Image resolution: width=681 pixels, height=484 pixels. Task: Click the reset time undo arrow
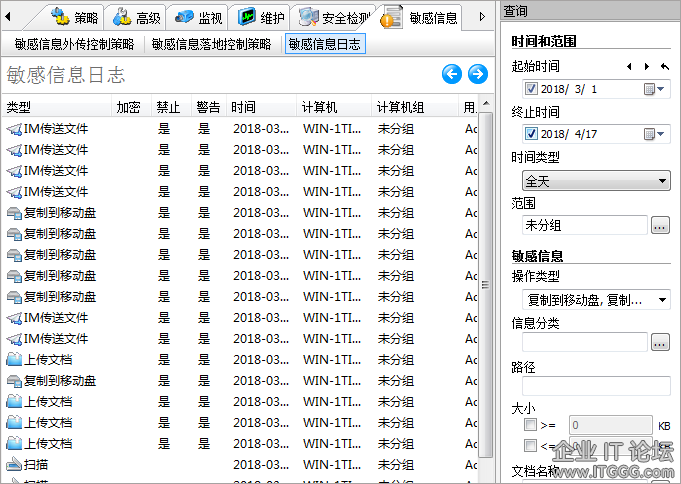click(664, 66)
